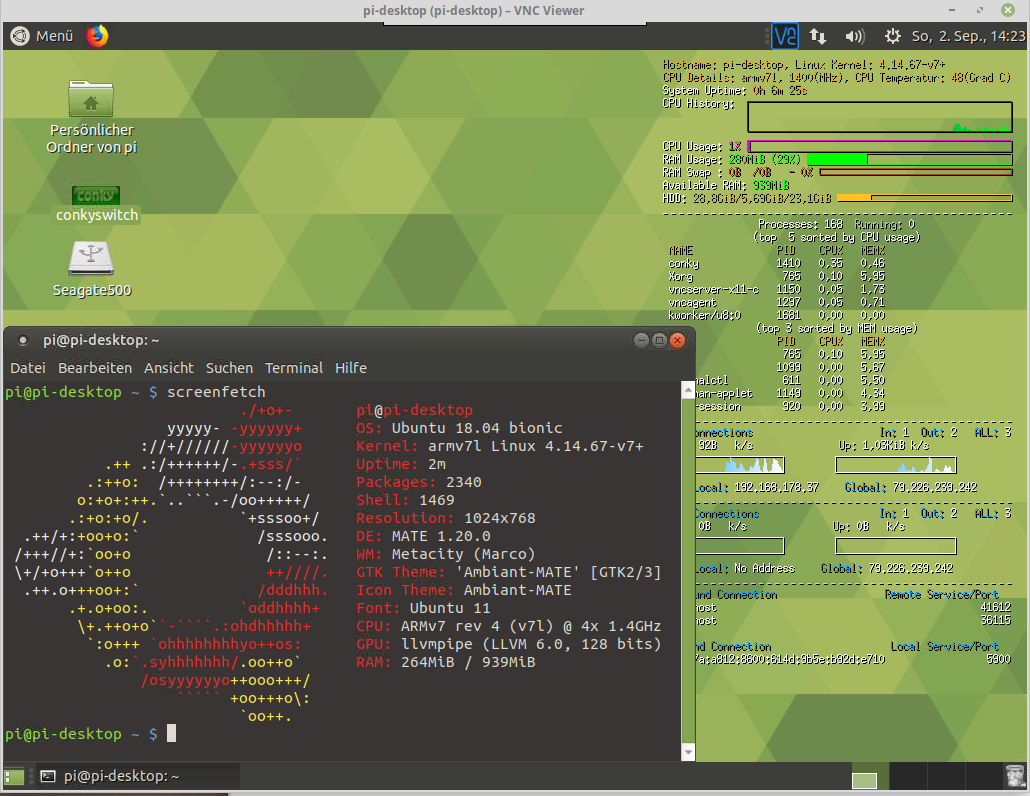Open the Datei menu in terminal

point(28,368)
